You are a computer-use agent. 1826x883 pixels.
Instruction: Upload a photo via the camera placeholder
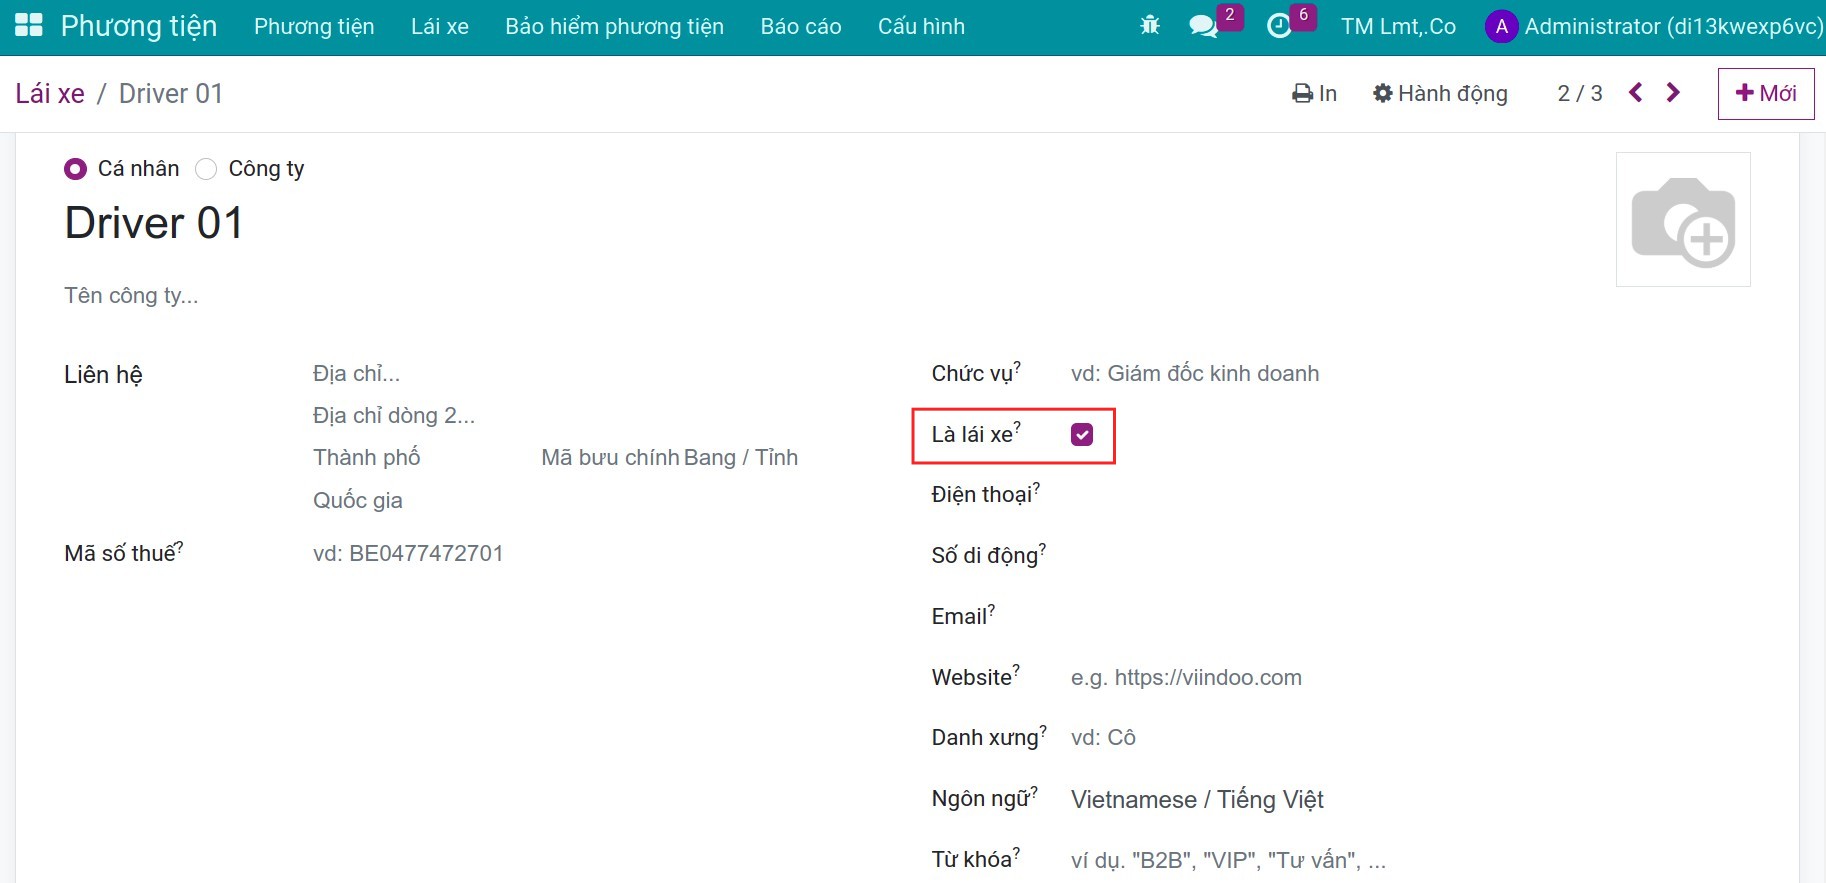[1683, 220]
